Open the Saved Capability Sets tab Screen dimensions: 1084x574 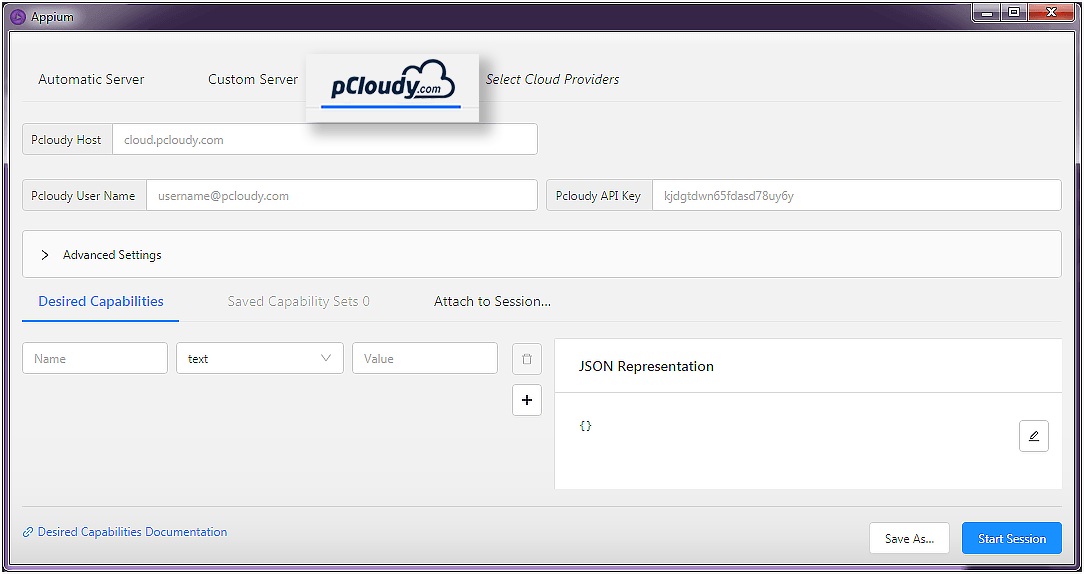[x=299, y=302]
